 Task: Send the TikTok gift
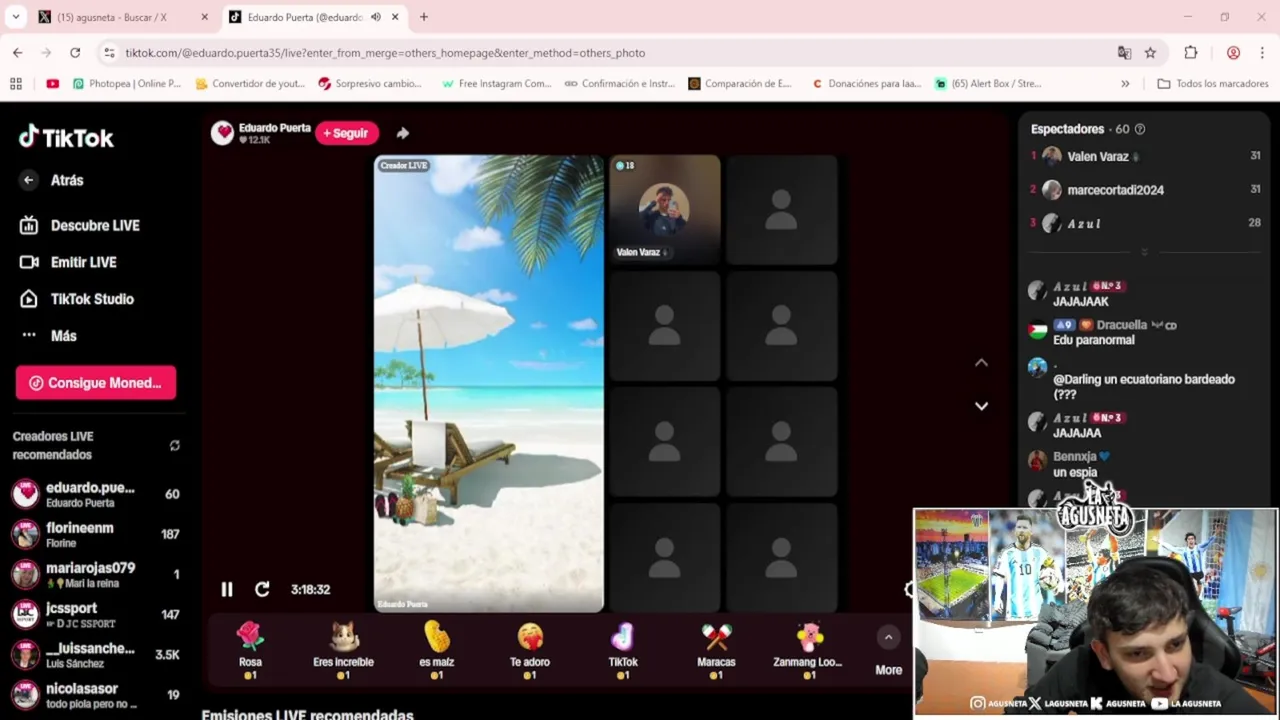pyautogui.click(x=623, y=650)
